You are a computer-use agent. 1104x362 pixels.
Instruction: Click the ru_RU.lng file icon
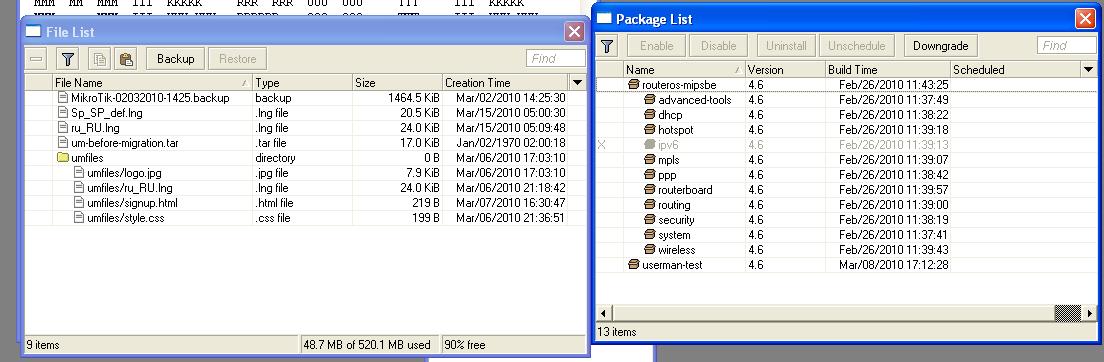pos(63,128)
